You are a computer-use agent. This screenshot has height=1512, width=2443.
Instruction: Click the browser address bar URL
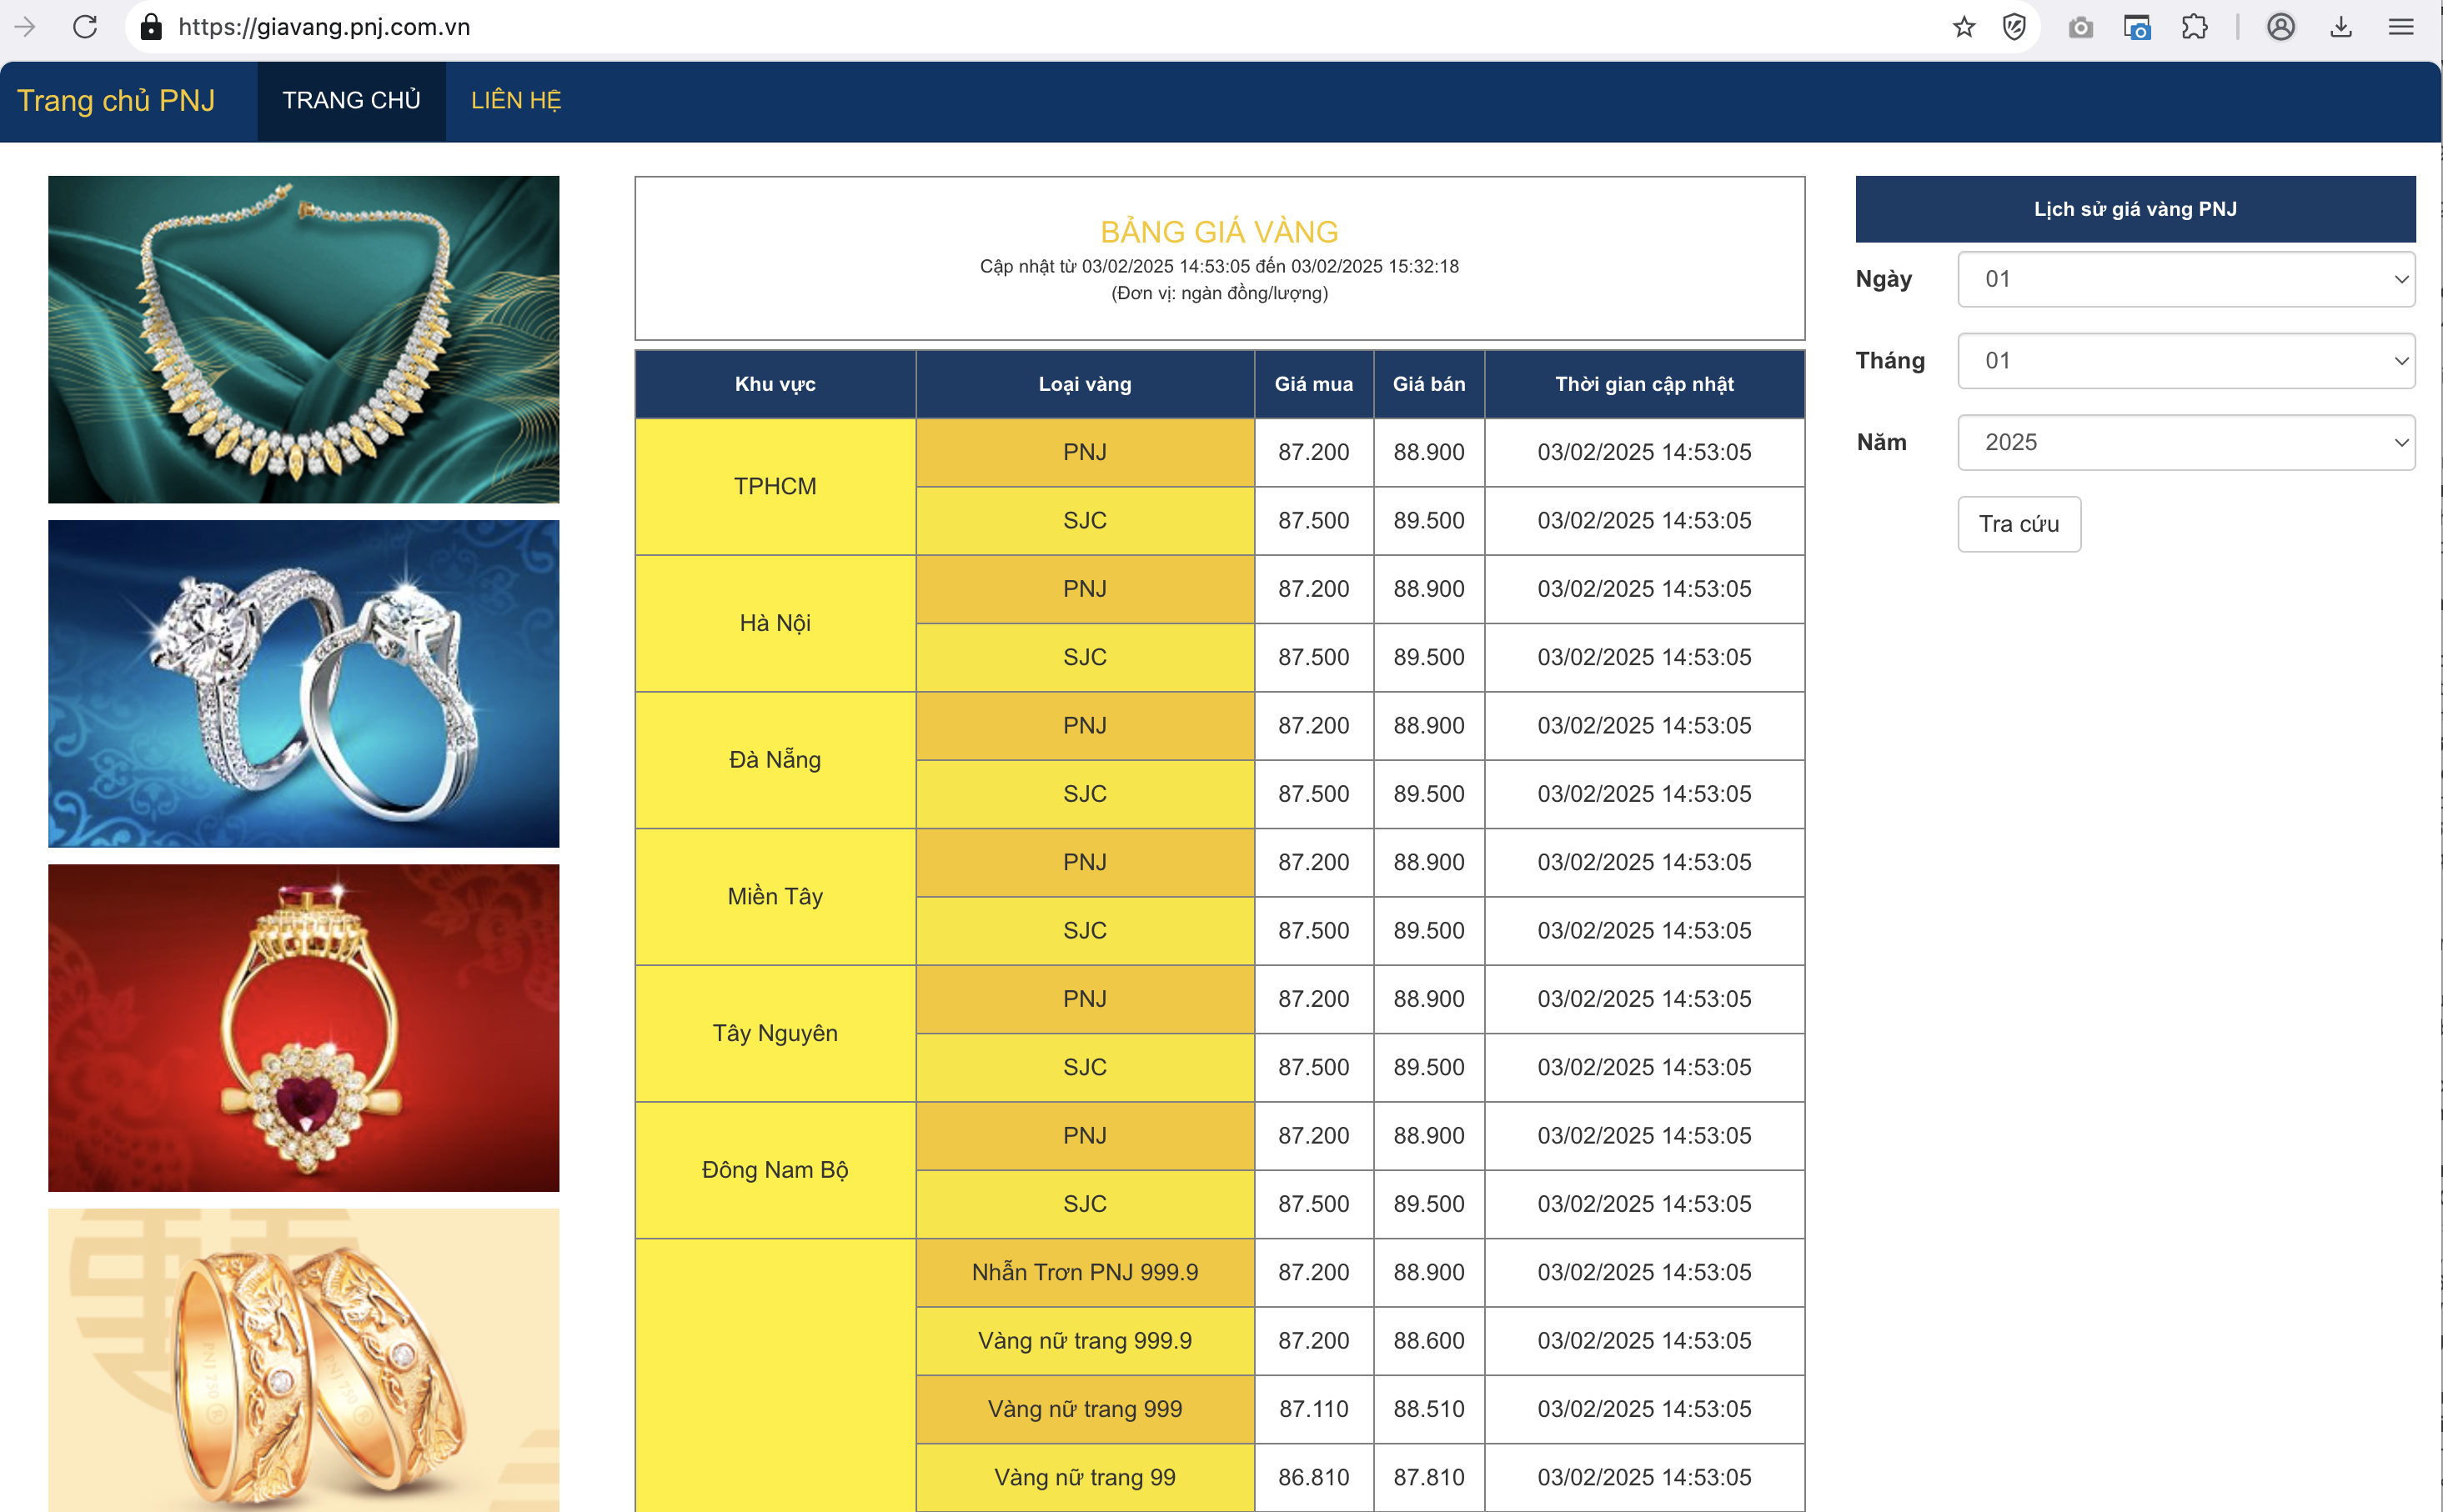pyautogui.click(x=325, y=27)
